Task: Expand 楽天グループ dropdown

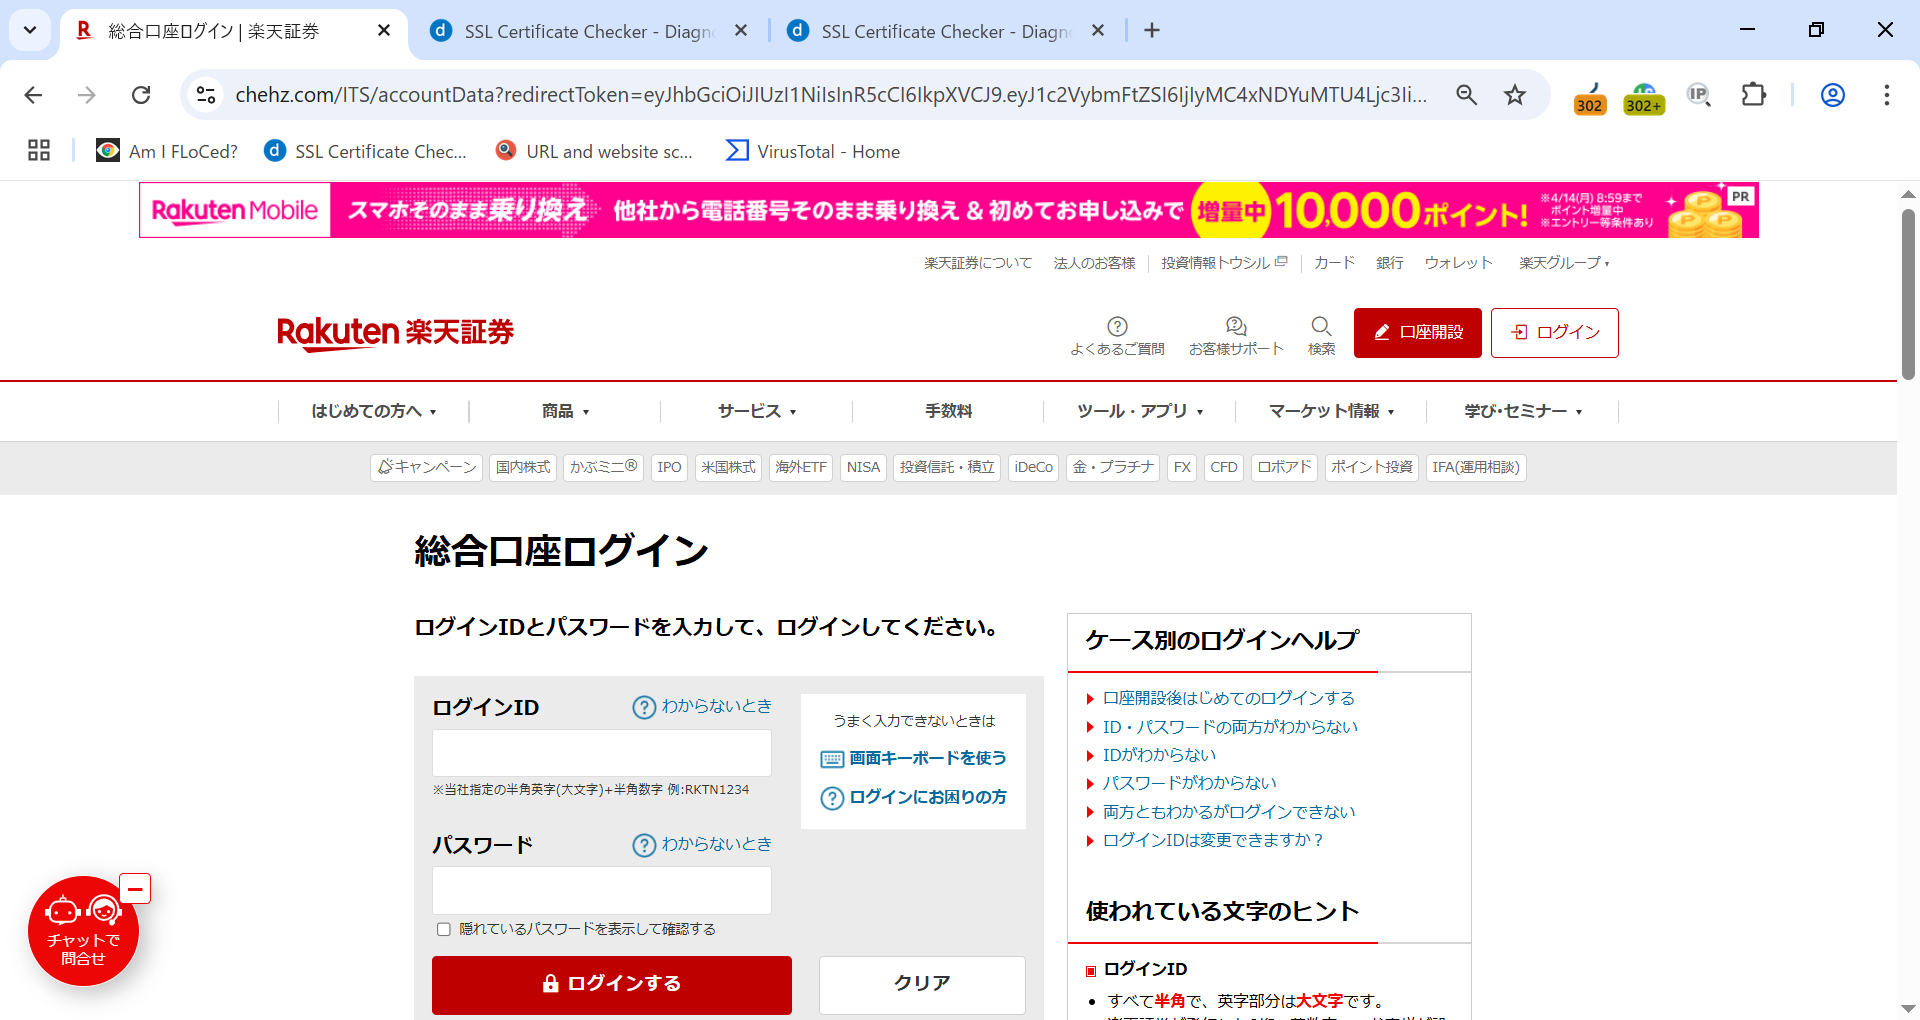Action: pyautogui.click(x=1564, y=263)
